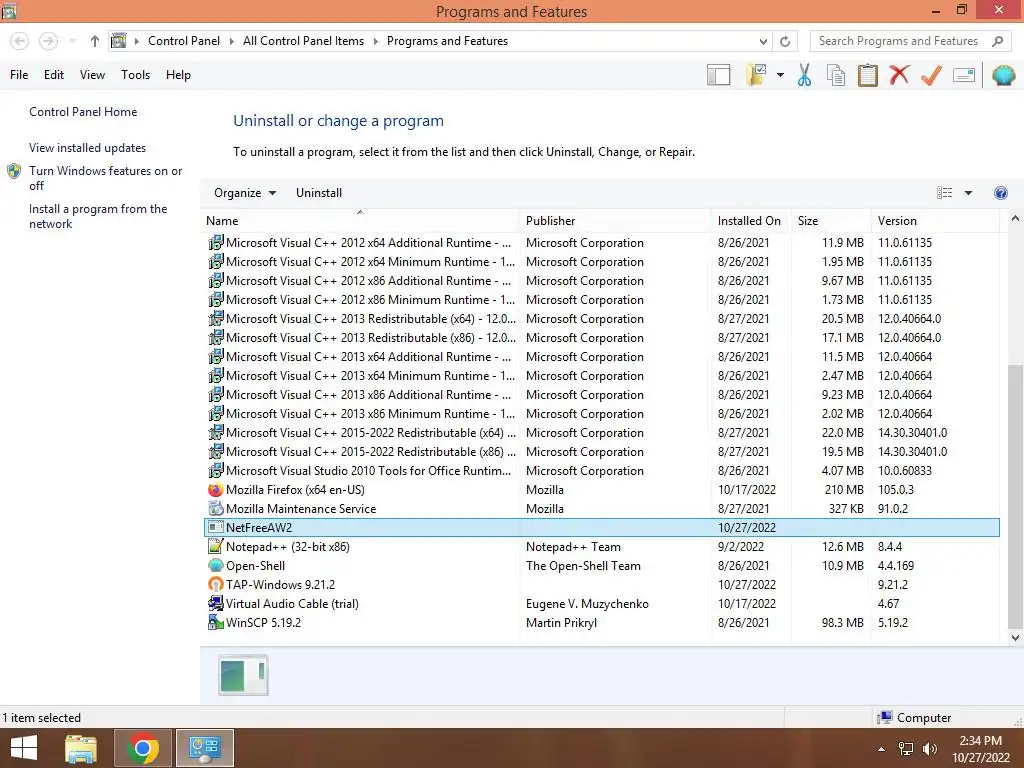The image size is (1024, 768).
Task: Open File Explorer from the taskbar
Action: (81, 748)
